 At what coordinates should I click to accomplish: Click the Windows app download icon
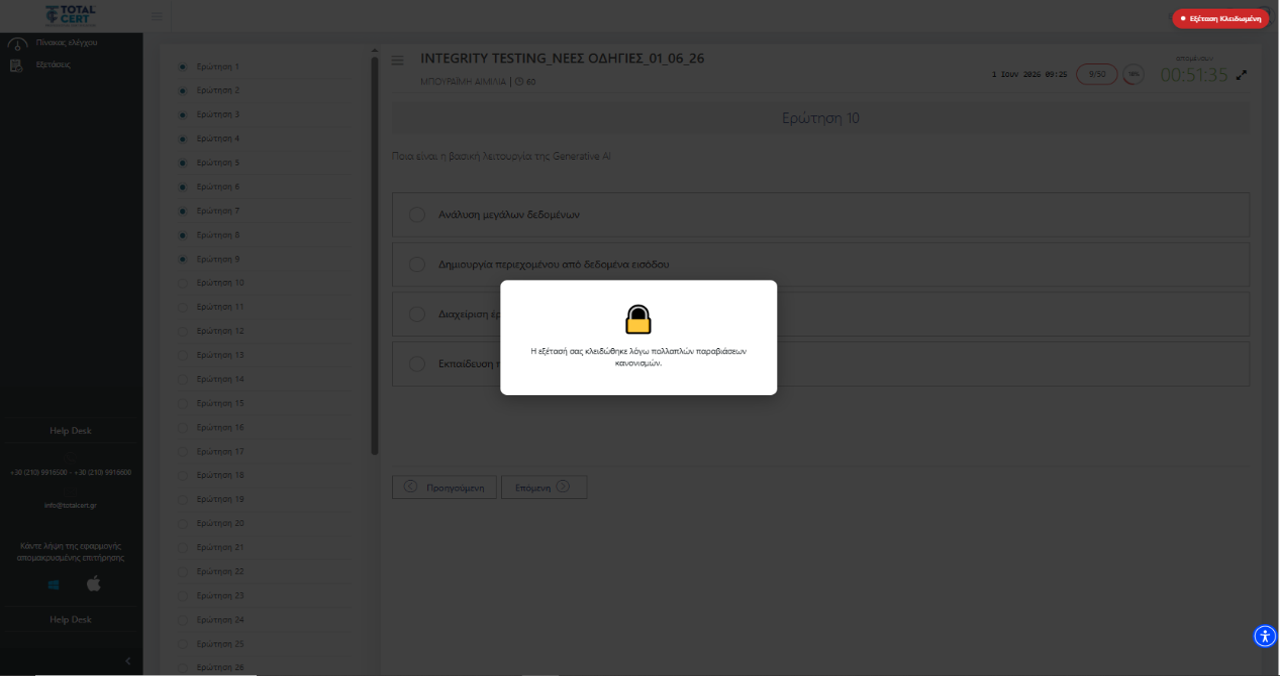tap(53, 585)
